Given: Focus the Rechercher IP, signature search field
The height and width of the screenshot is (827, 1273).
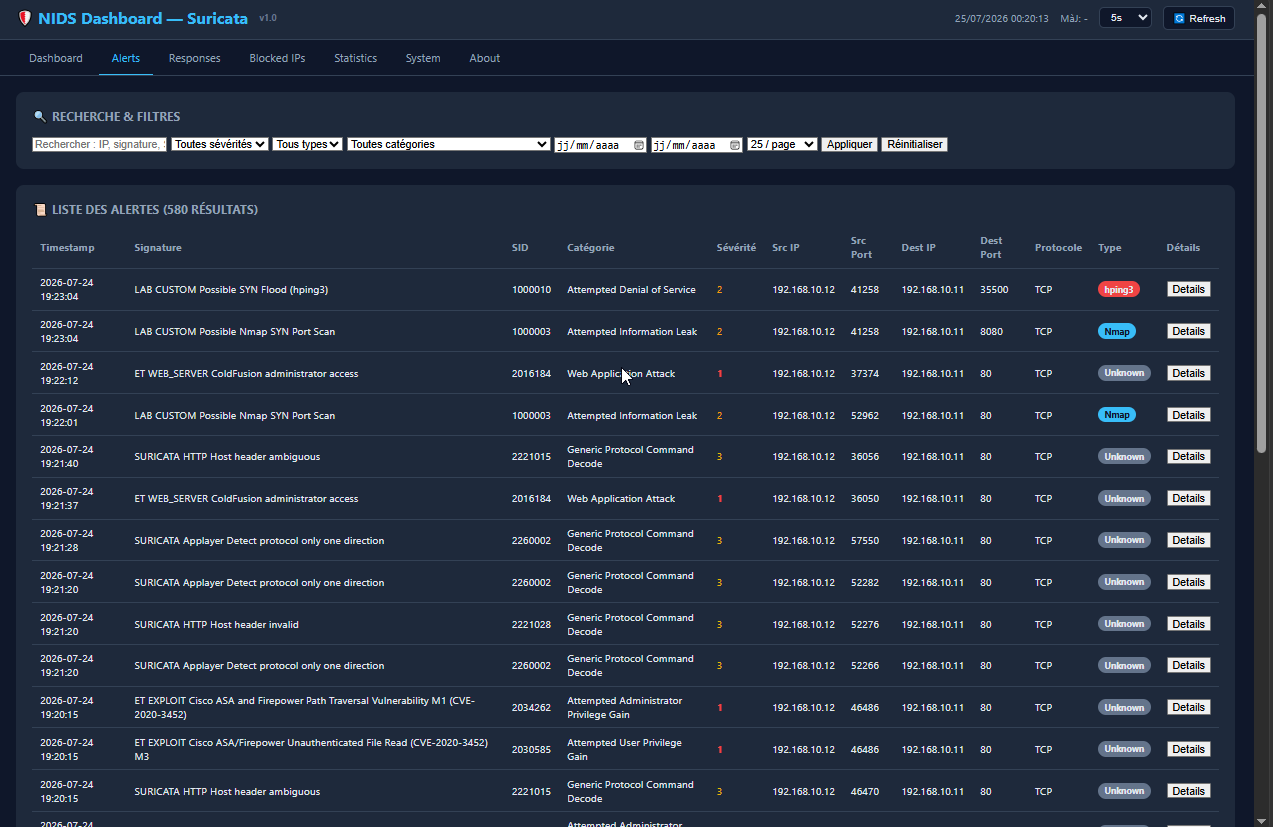Looking at the screenshot, I should (x=100, y=144).
